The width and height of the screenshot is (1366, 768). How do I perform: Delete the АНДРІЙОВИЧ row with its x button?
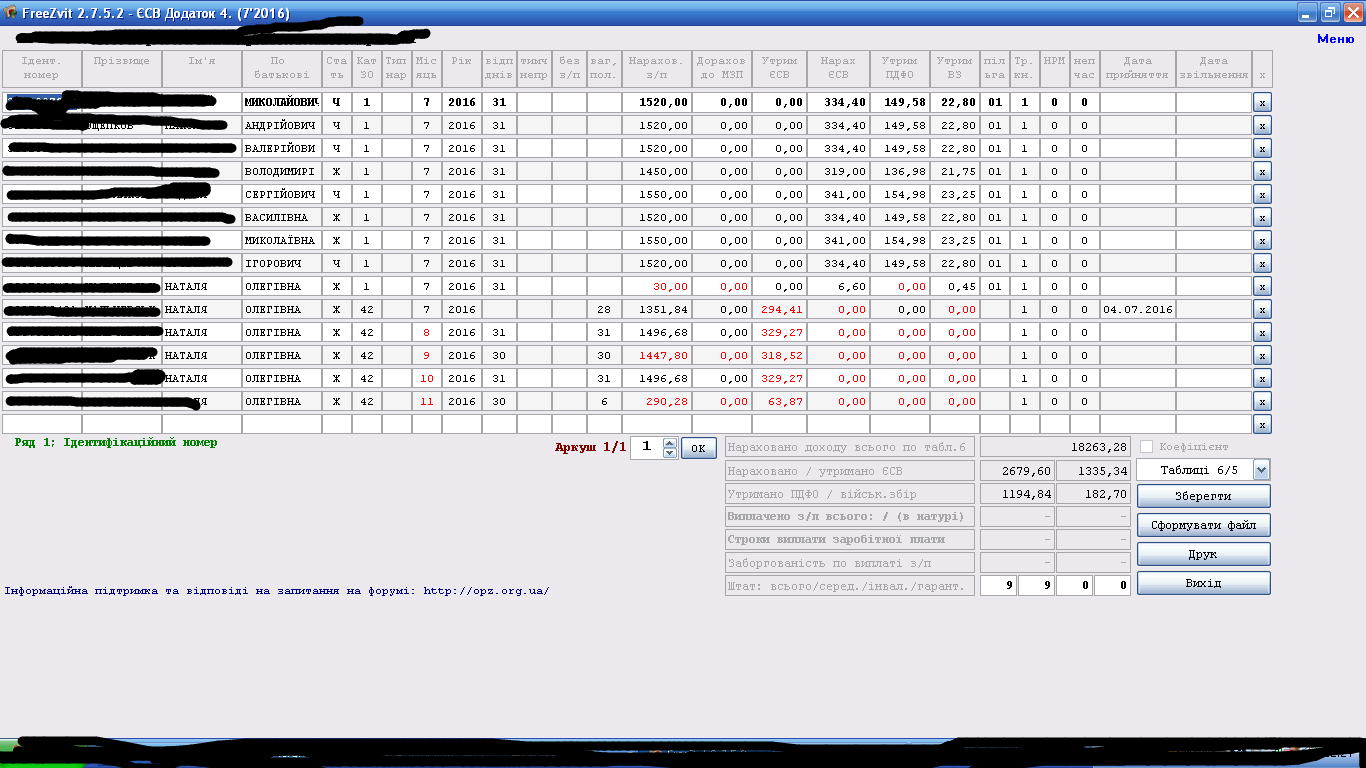[x=1262, y=125]
